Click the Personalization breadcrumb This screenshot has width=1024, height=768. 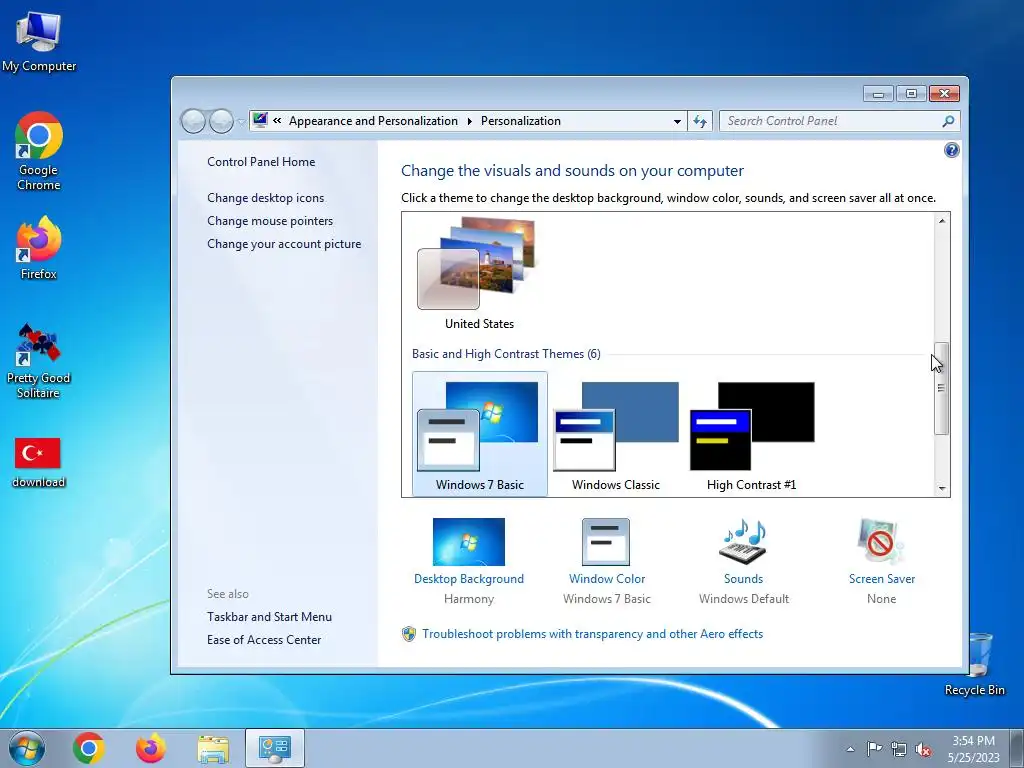click(520, 121)
